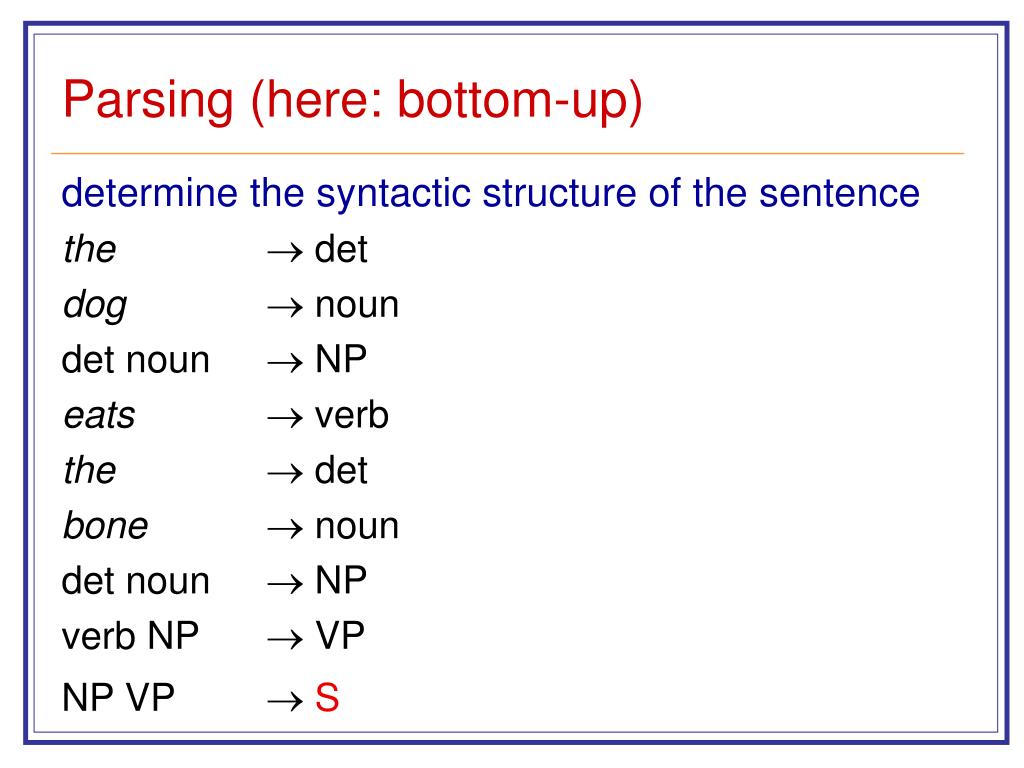
Task: Click the second italic 'the' word
Action: coord(89,470)
